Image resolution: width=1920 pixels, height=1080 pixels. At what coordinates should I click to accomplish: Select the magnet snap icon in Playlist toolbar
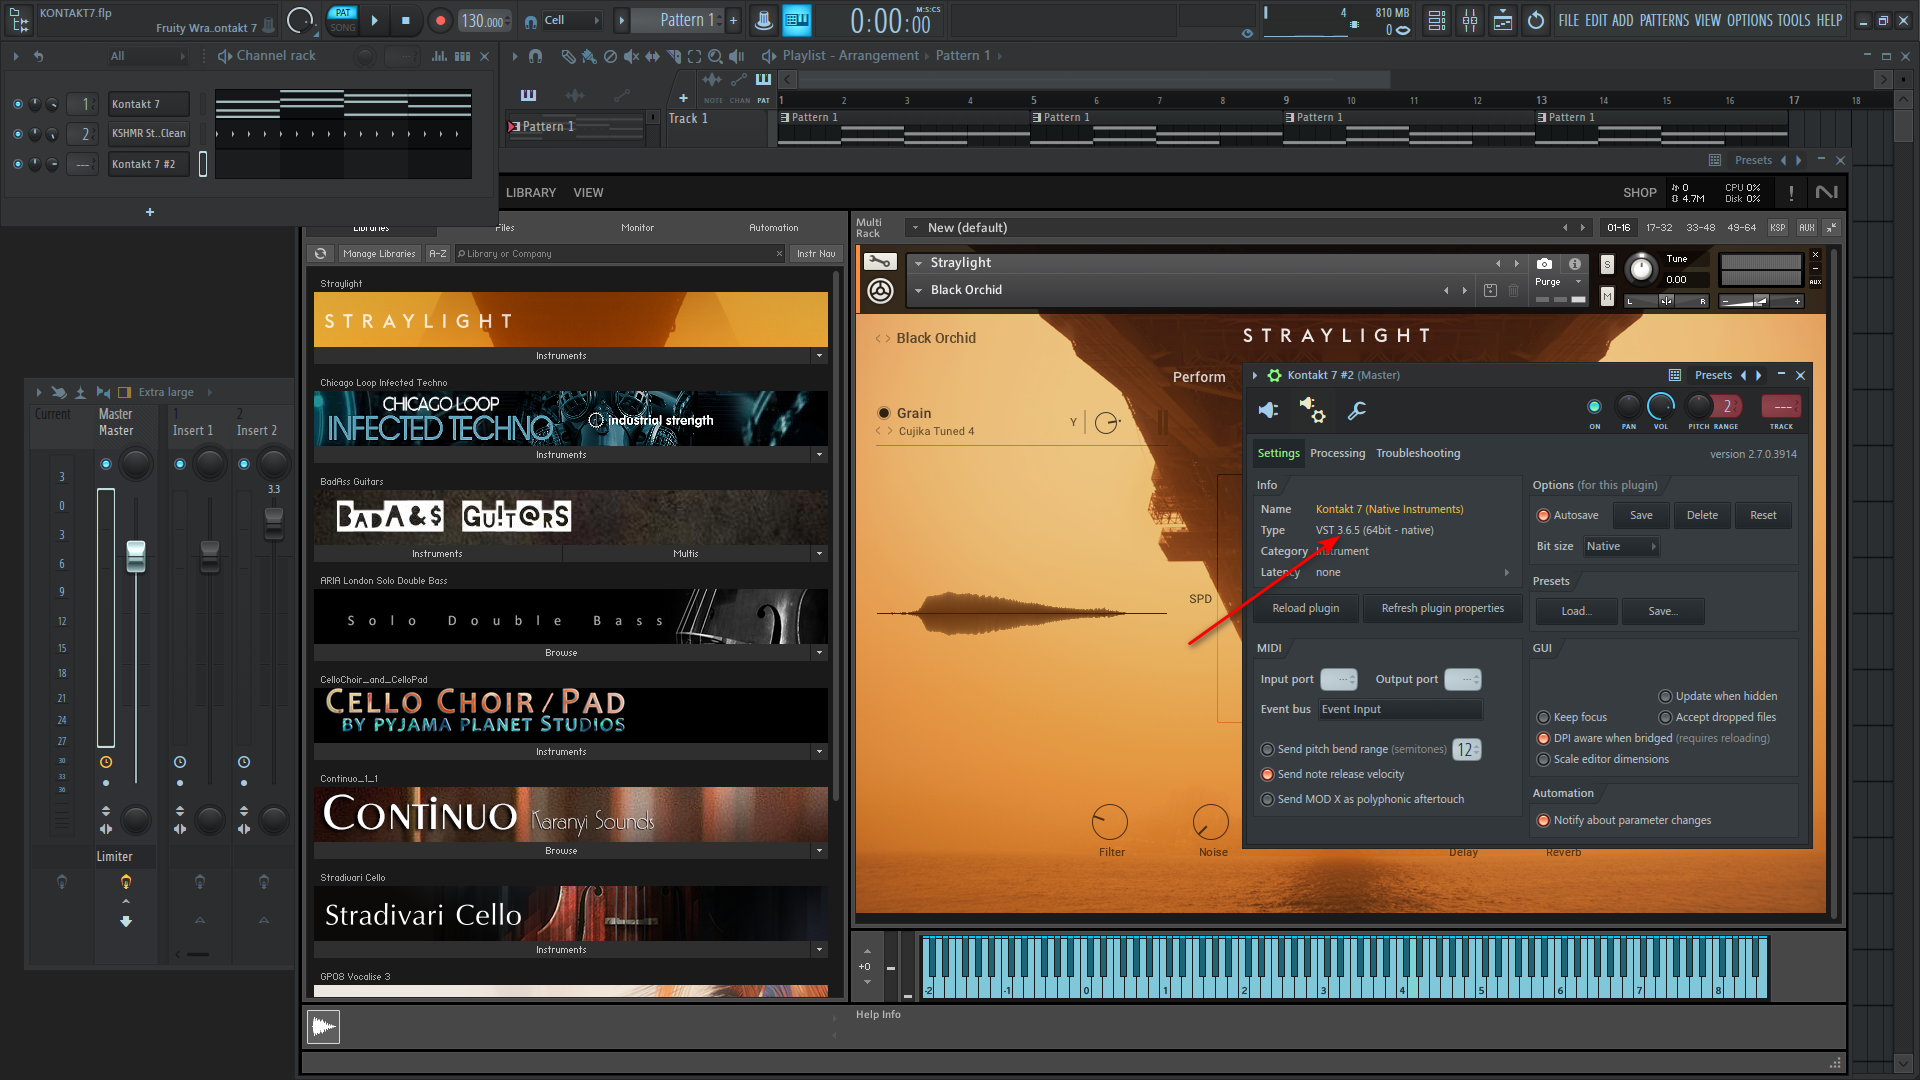(x=535, y=56)
